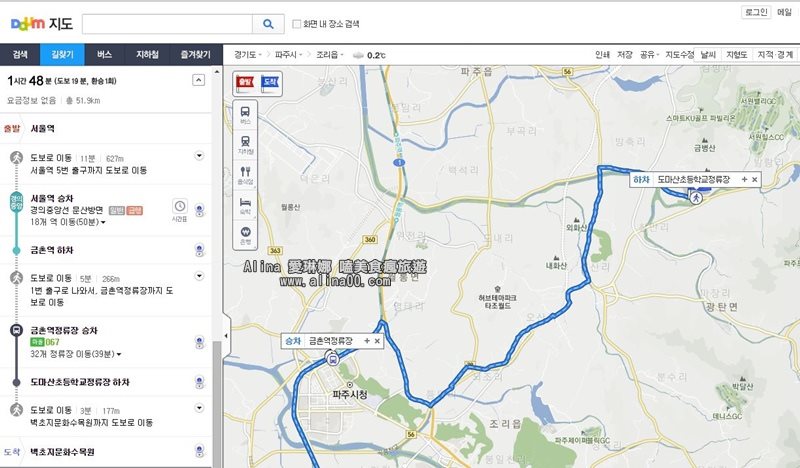Click the 메일 link
This screenshot has height=468, width=800.
[784, 12]
